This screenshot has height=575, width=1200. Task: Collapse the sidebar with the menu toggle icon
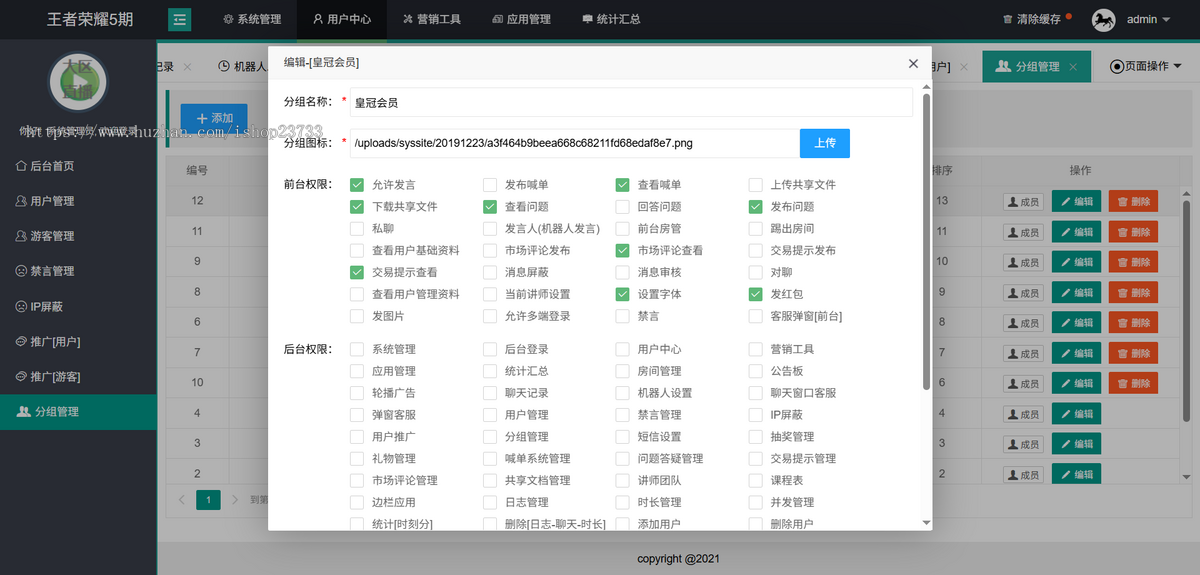click(x=180, y=19)
